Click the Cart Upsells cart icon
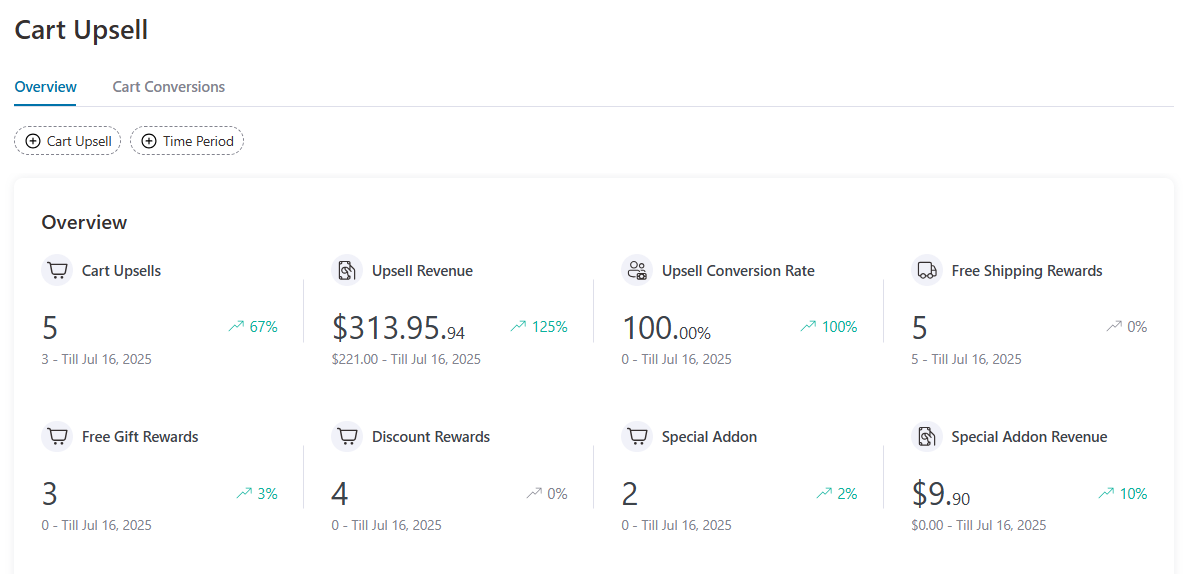The image size is (1186, 574). [x=57, y=270]
